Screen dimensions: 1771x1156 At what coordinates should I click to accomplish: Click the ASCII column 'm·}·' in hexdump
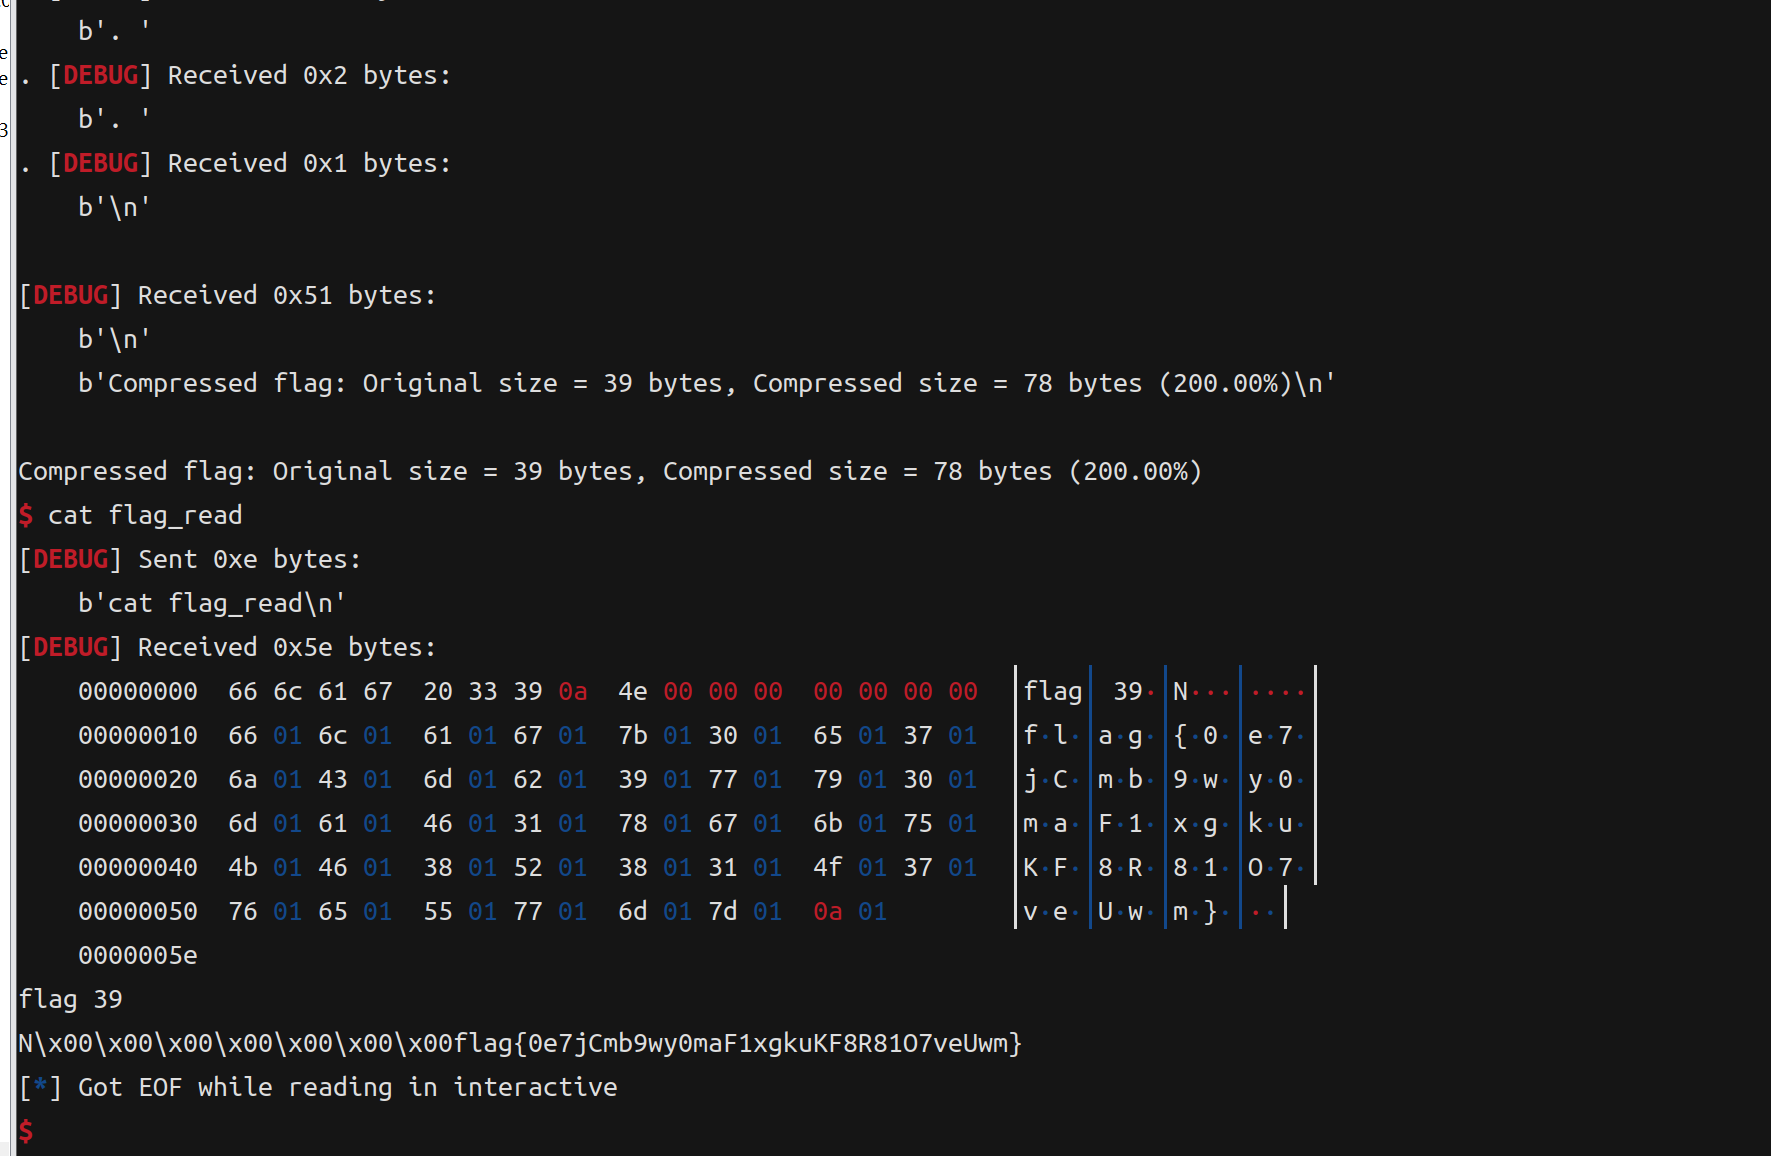tap(1202, 911)
